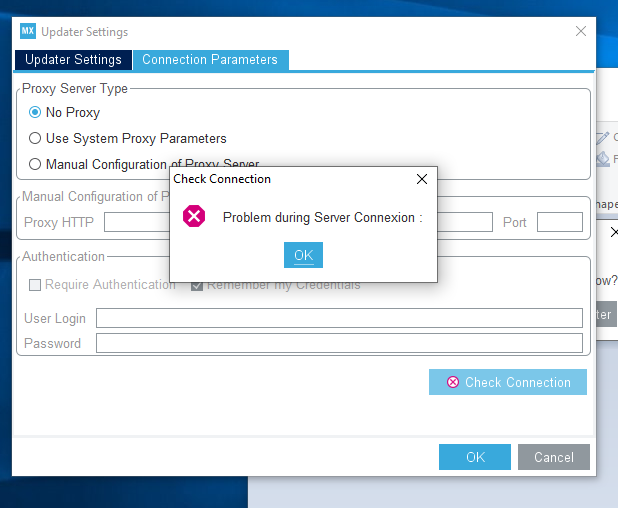The height and width of the screenshot is (508, 618).
Task: Click OK in the Check Connection dialog
Action: (x=303, y=255)
